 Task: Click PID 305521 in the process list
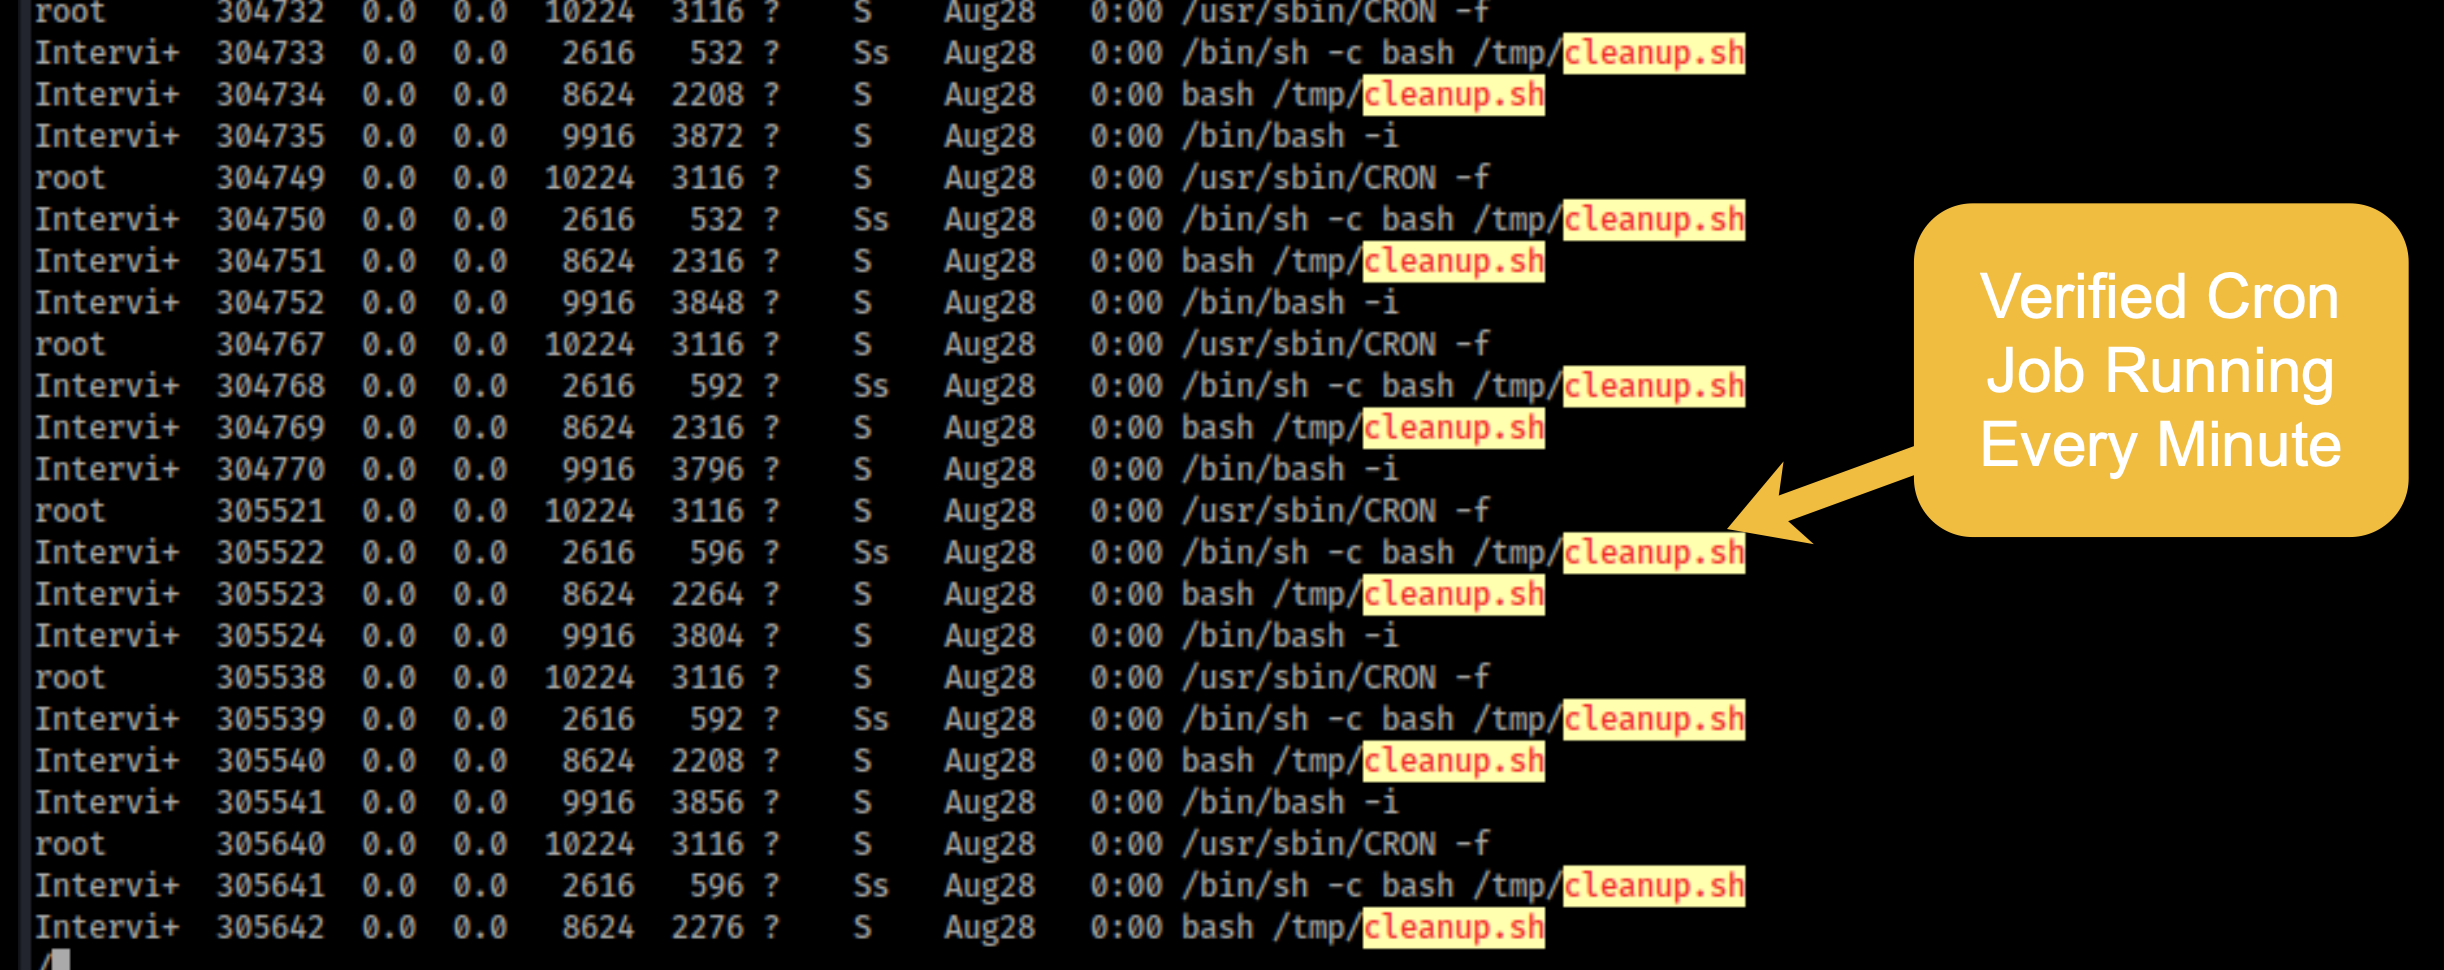270,511
